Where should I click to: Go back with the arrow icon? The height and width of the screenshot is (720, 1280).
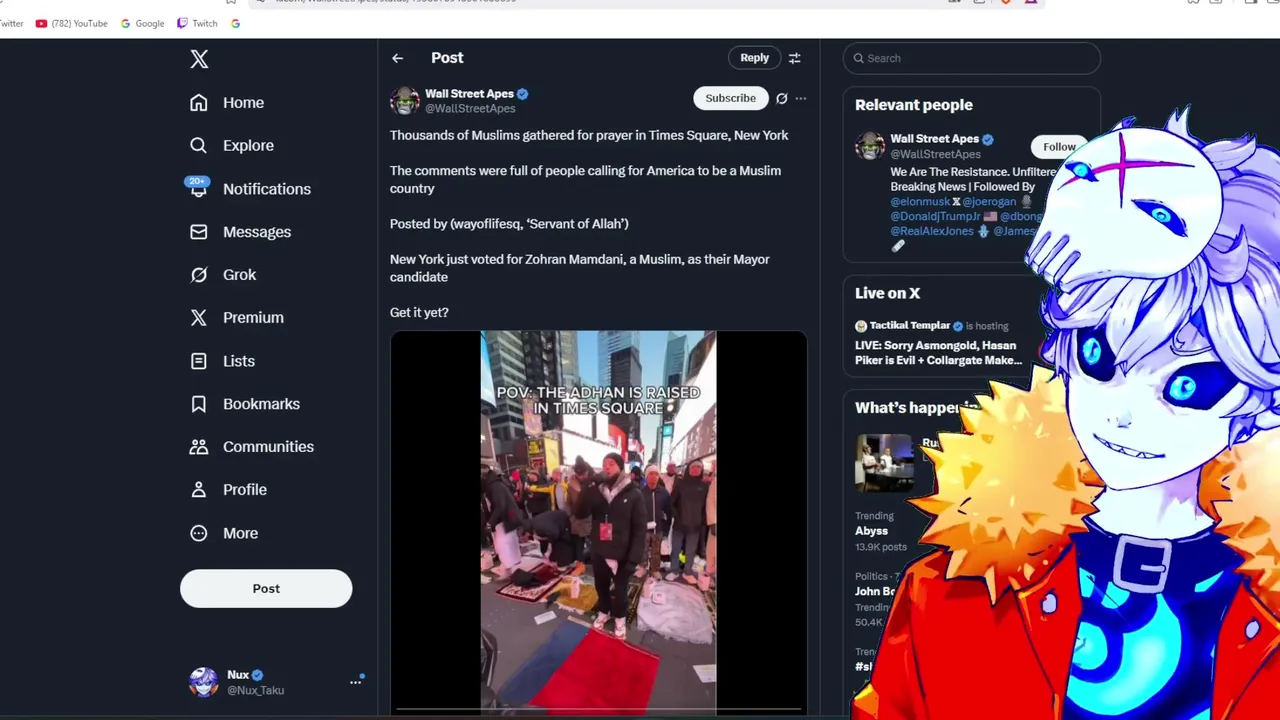pos(398,58)
